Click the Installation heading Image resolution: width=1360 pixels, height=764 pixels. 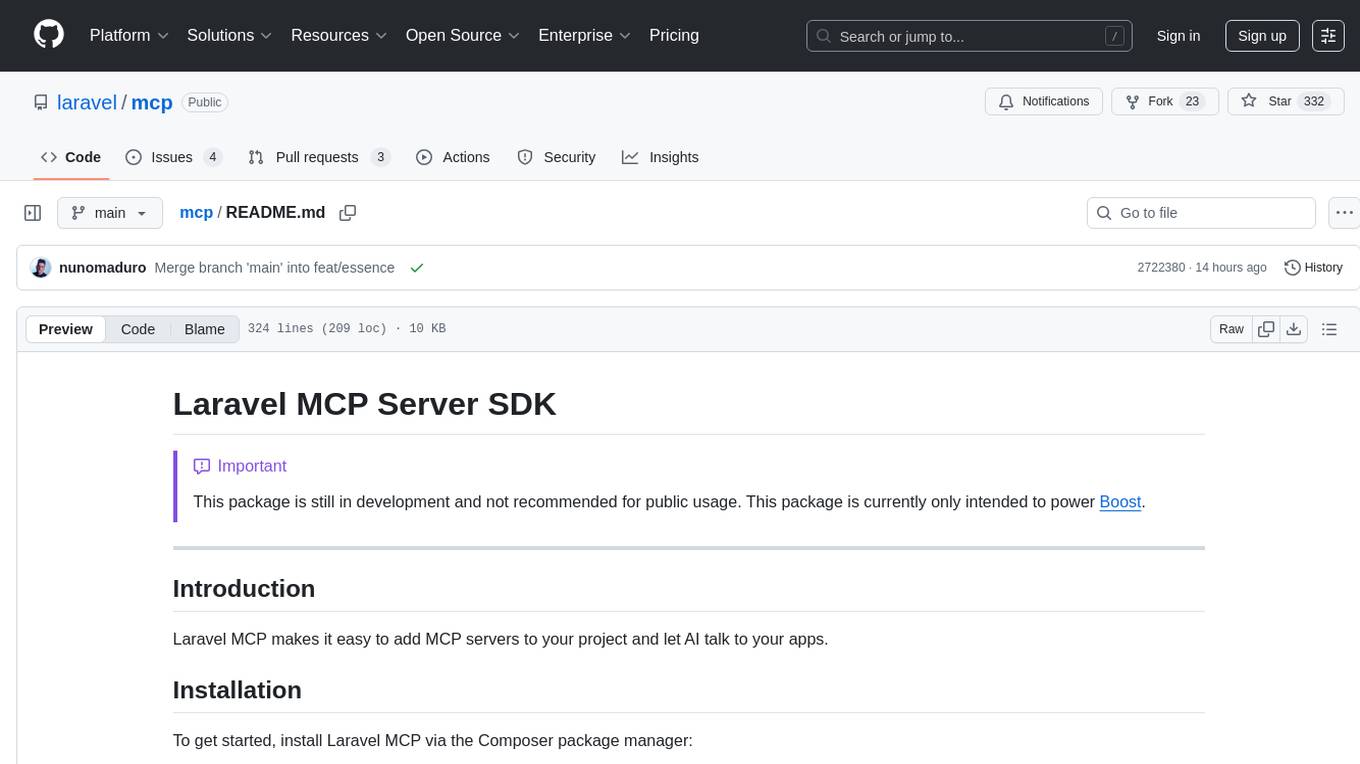(237, 690)
